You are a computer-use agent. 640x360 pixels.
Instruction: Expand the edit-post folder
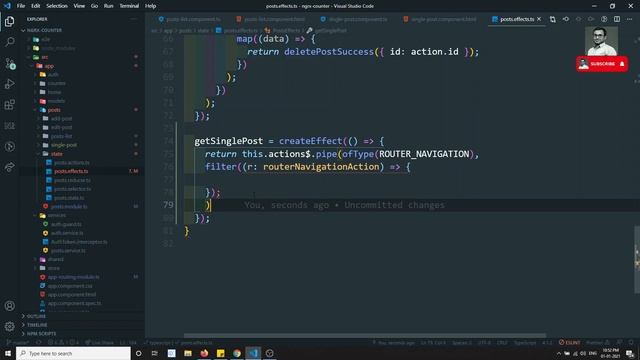point(61,127)
